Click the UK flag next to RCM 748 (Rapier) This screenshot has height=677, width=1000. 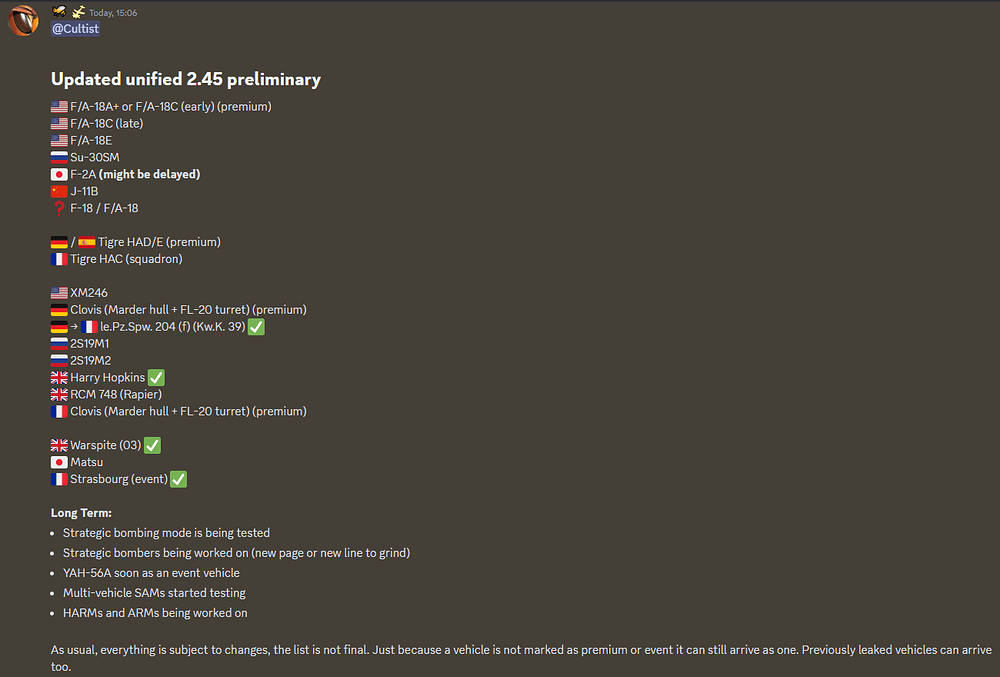pyautogui.click(x=59, y=395)
